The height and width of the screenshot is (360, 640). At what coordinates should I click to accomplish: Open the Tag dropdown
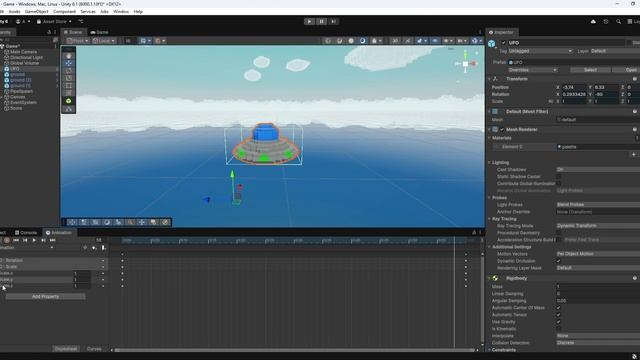(x=540, y=51)
